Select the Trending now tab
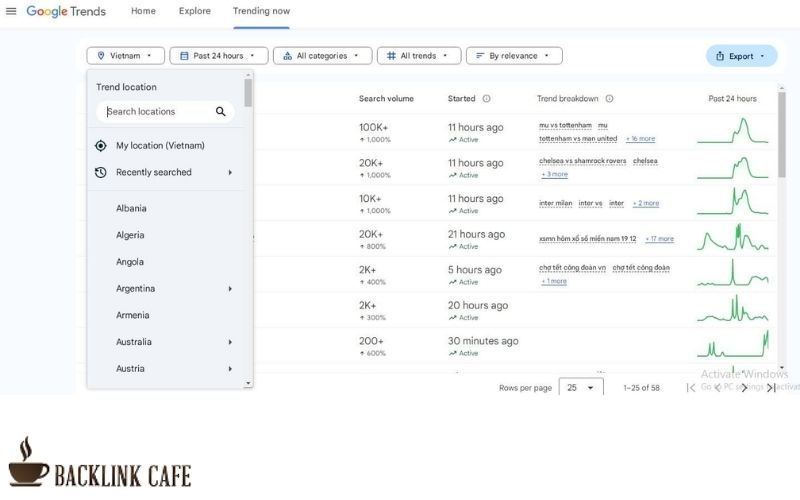This screenshot has width=800, height=500. (x=261, y=11)
